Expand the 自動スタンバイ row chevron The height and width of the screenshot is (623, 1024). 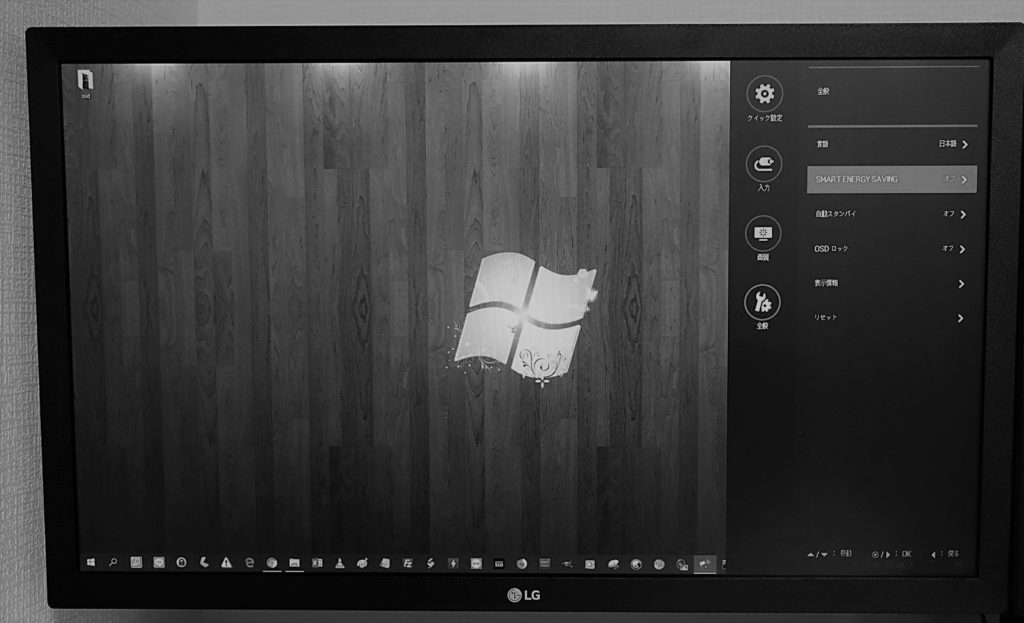pos(963,214)
